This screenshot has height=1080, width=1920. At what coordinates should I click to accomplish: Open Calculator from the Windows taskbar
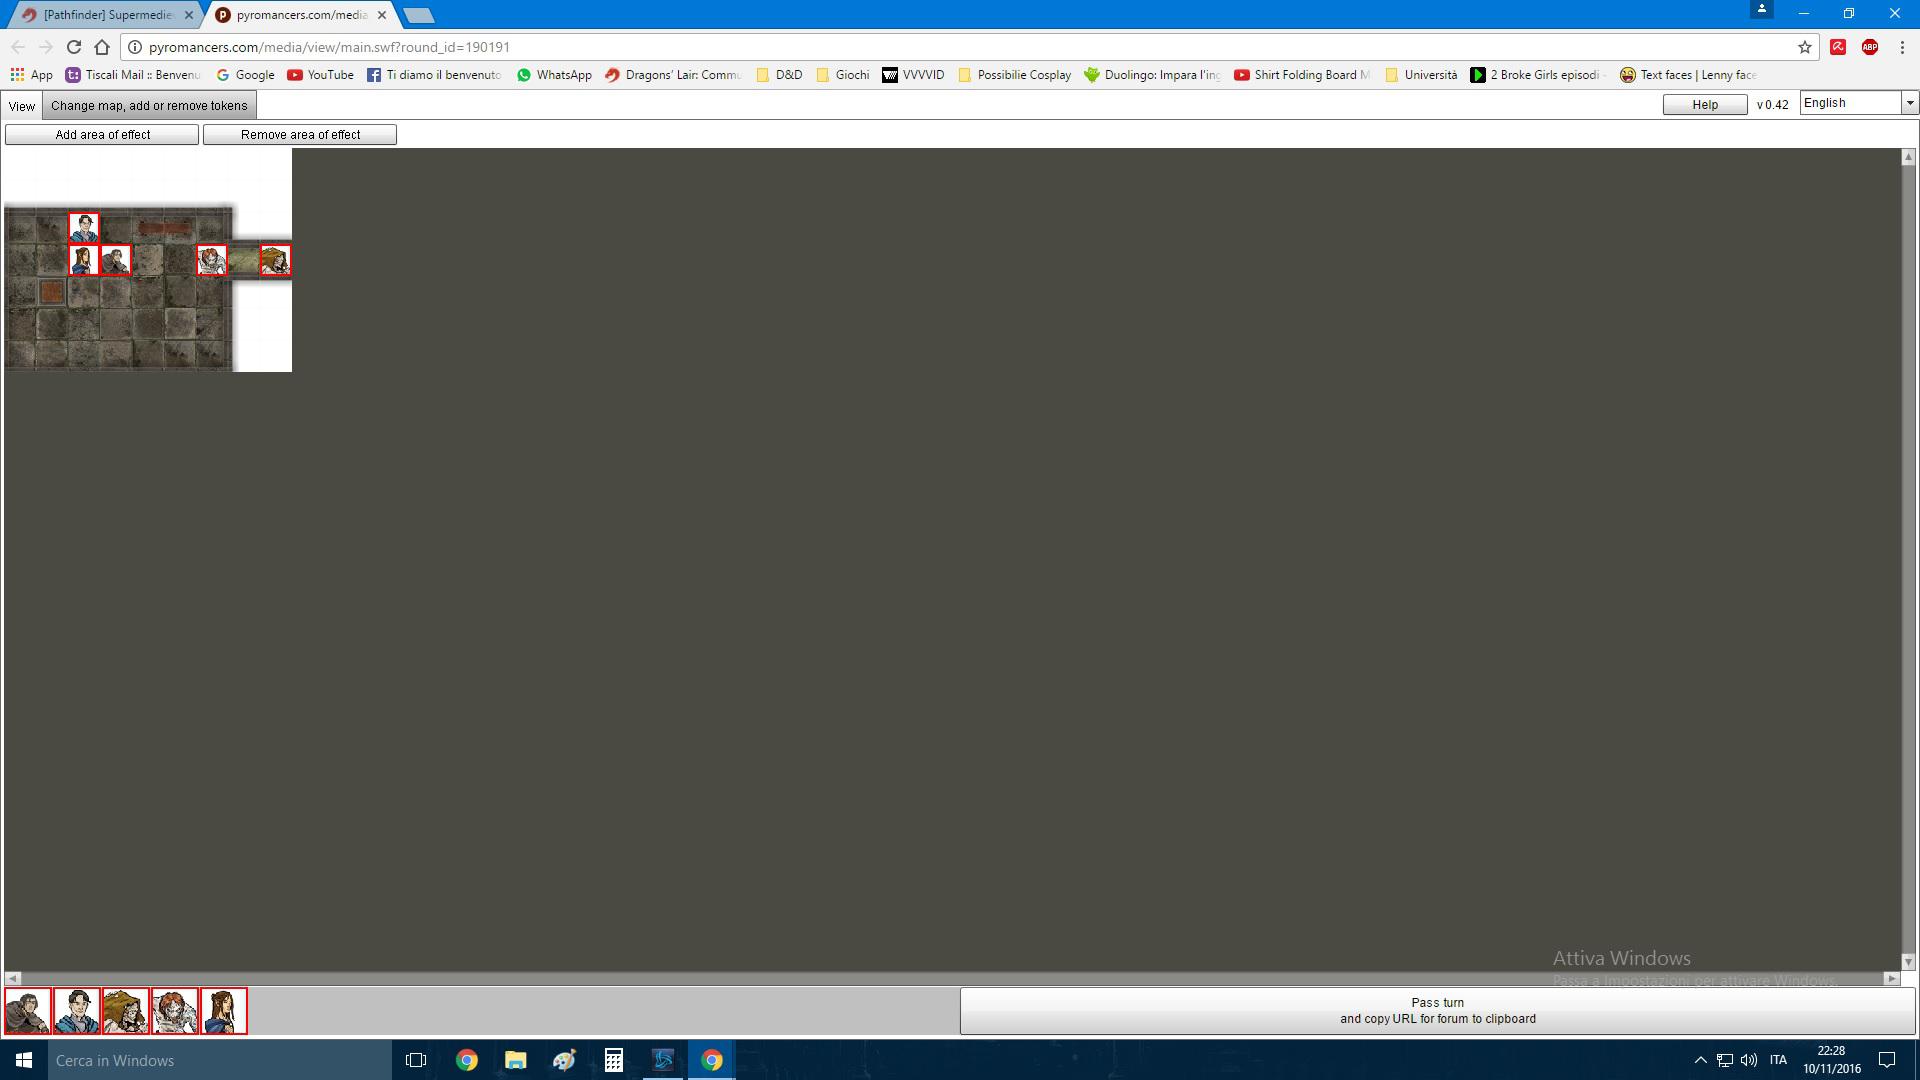tap(613, 1060)
